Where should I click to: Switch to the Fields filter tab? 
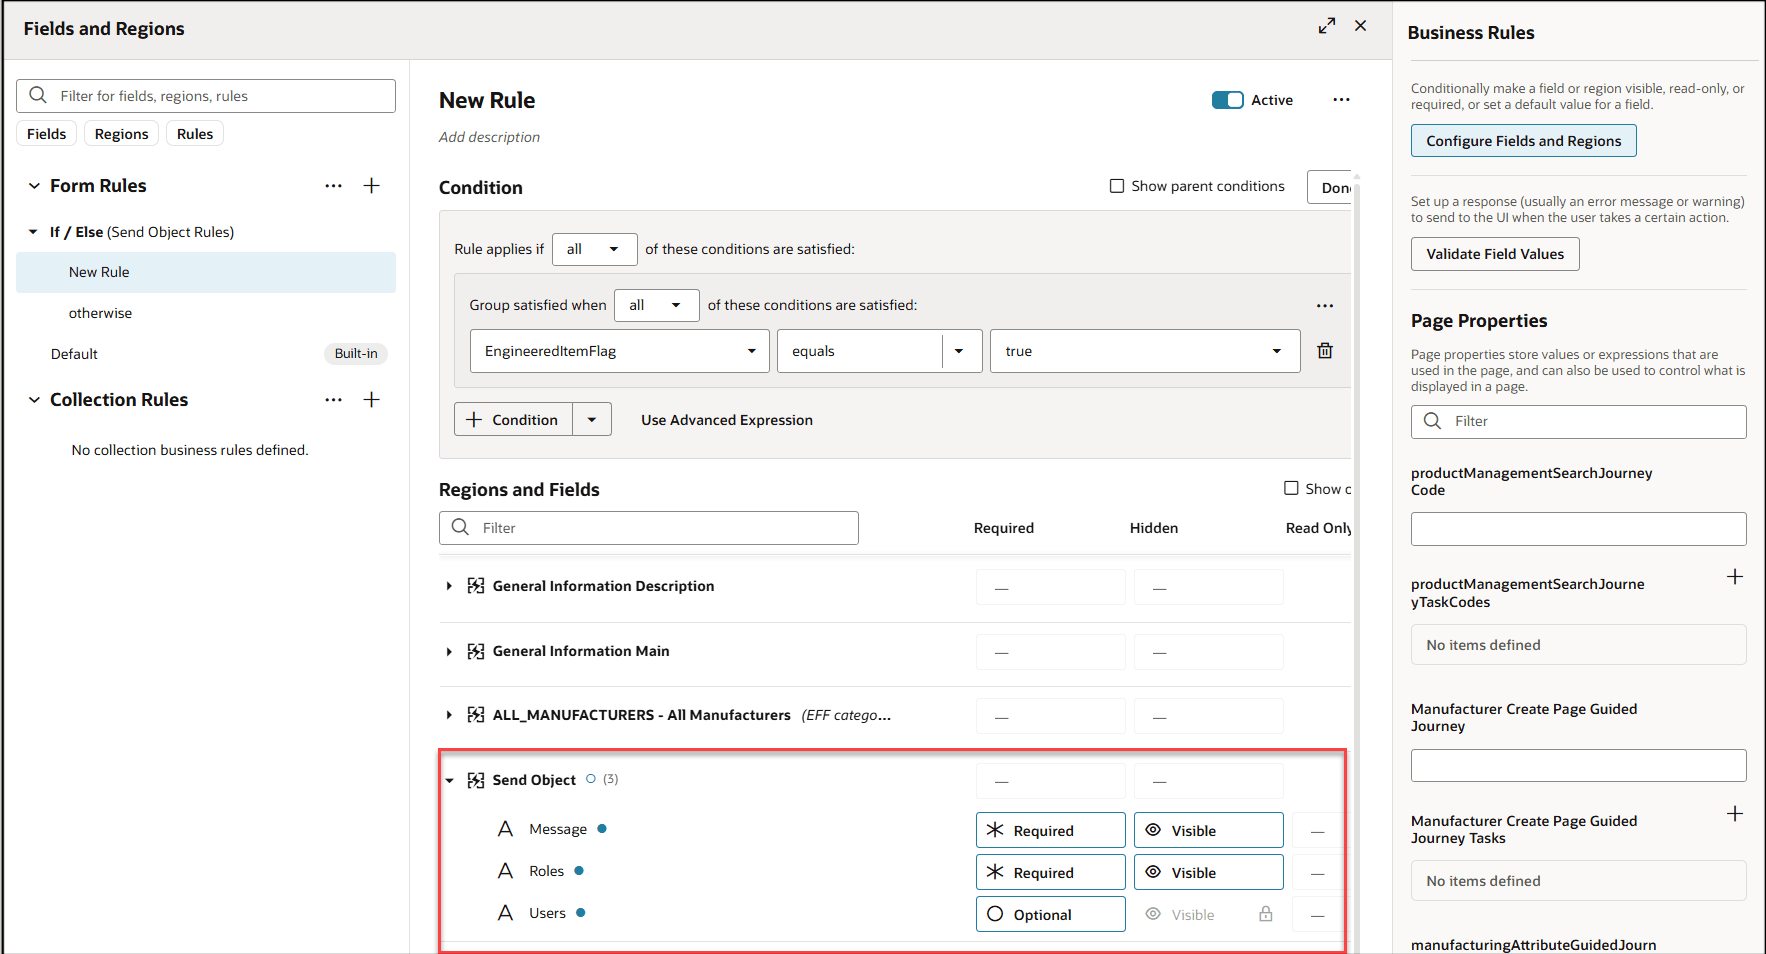(47, 134)
